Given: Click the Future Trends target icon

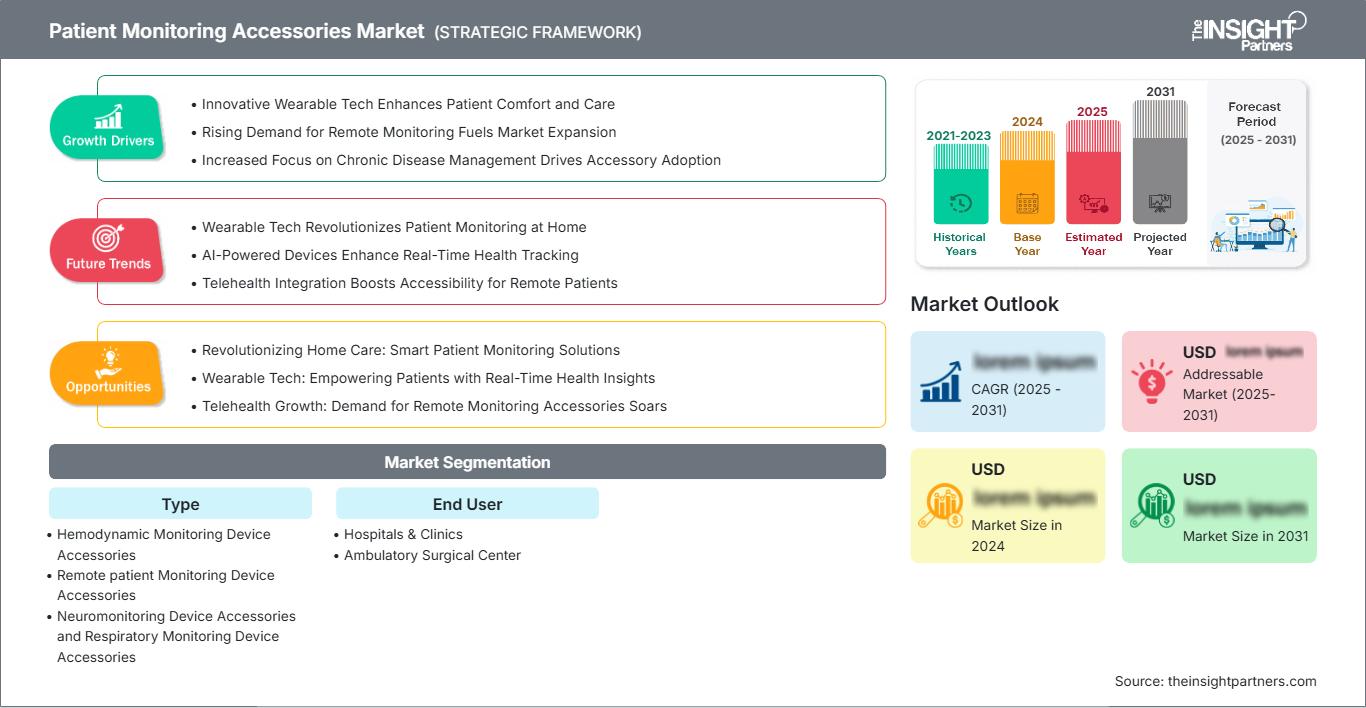Looking at the screenshot, I should [108, 238].
